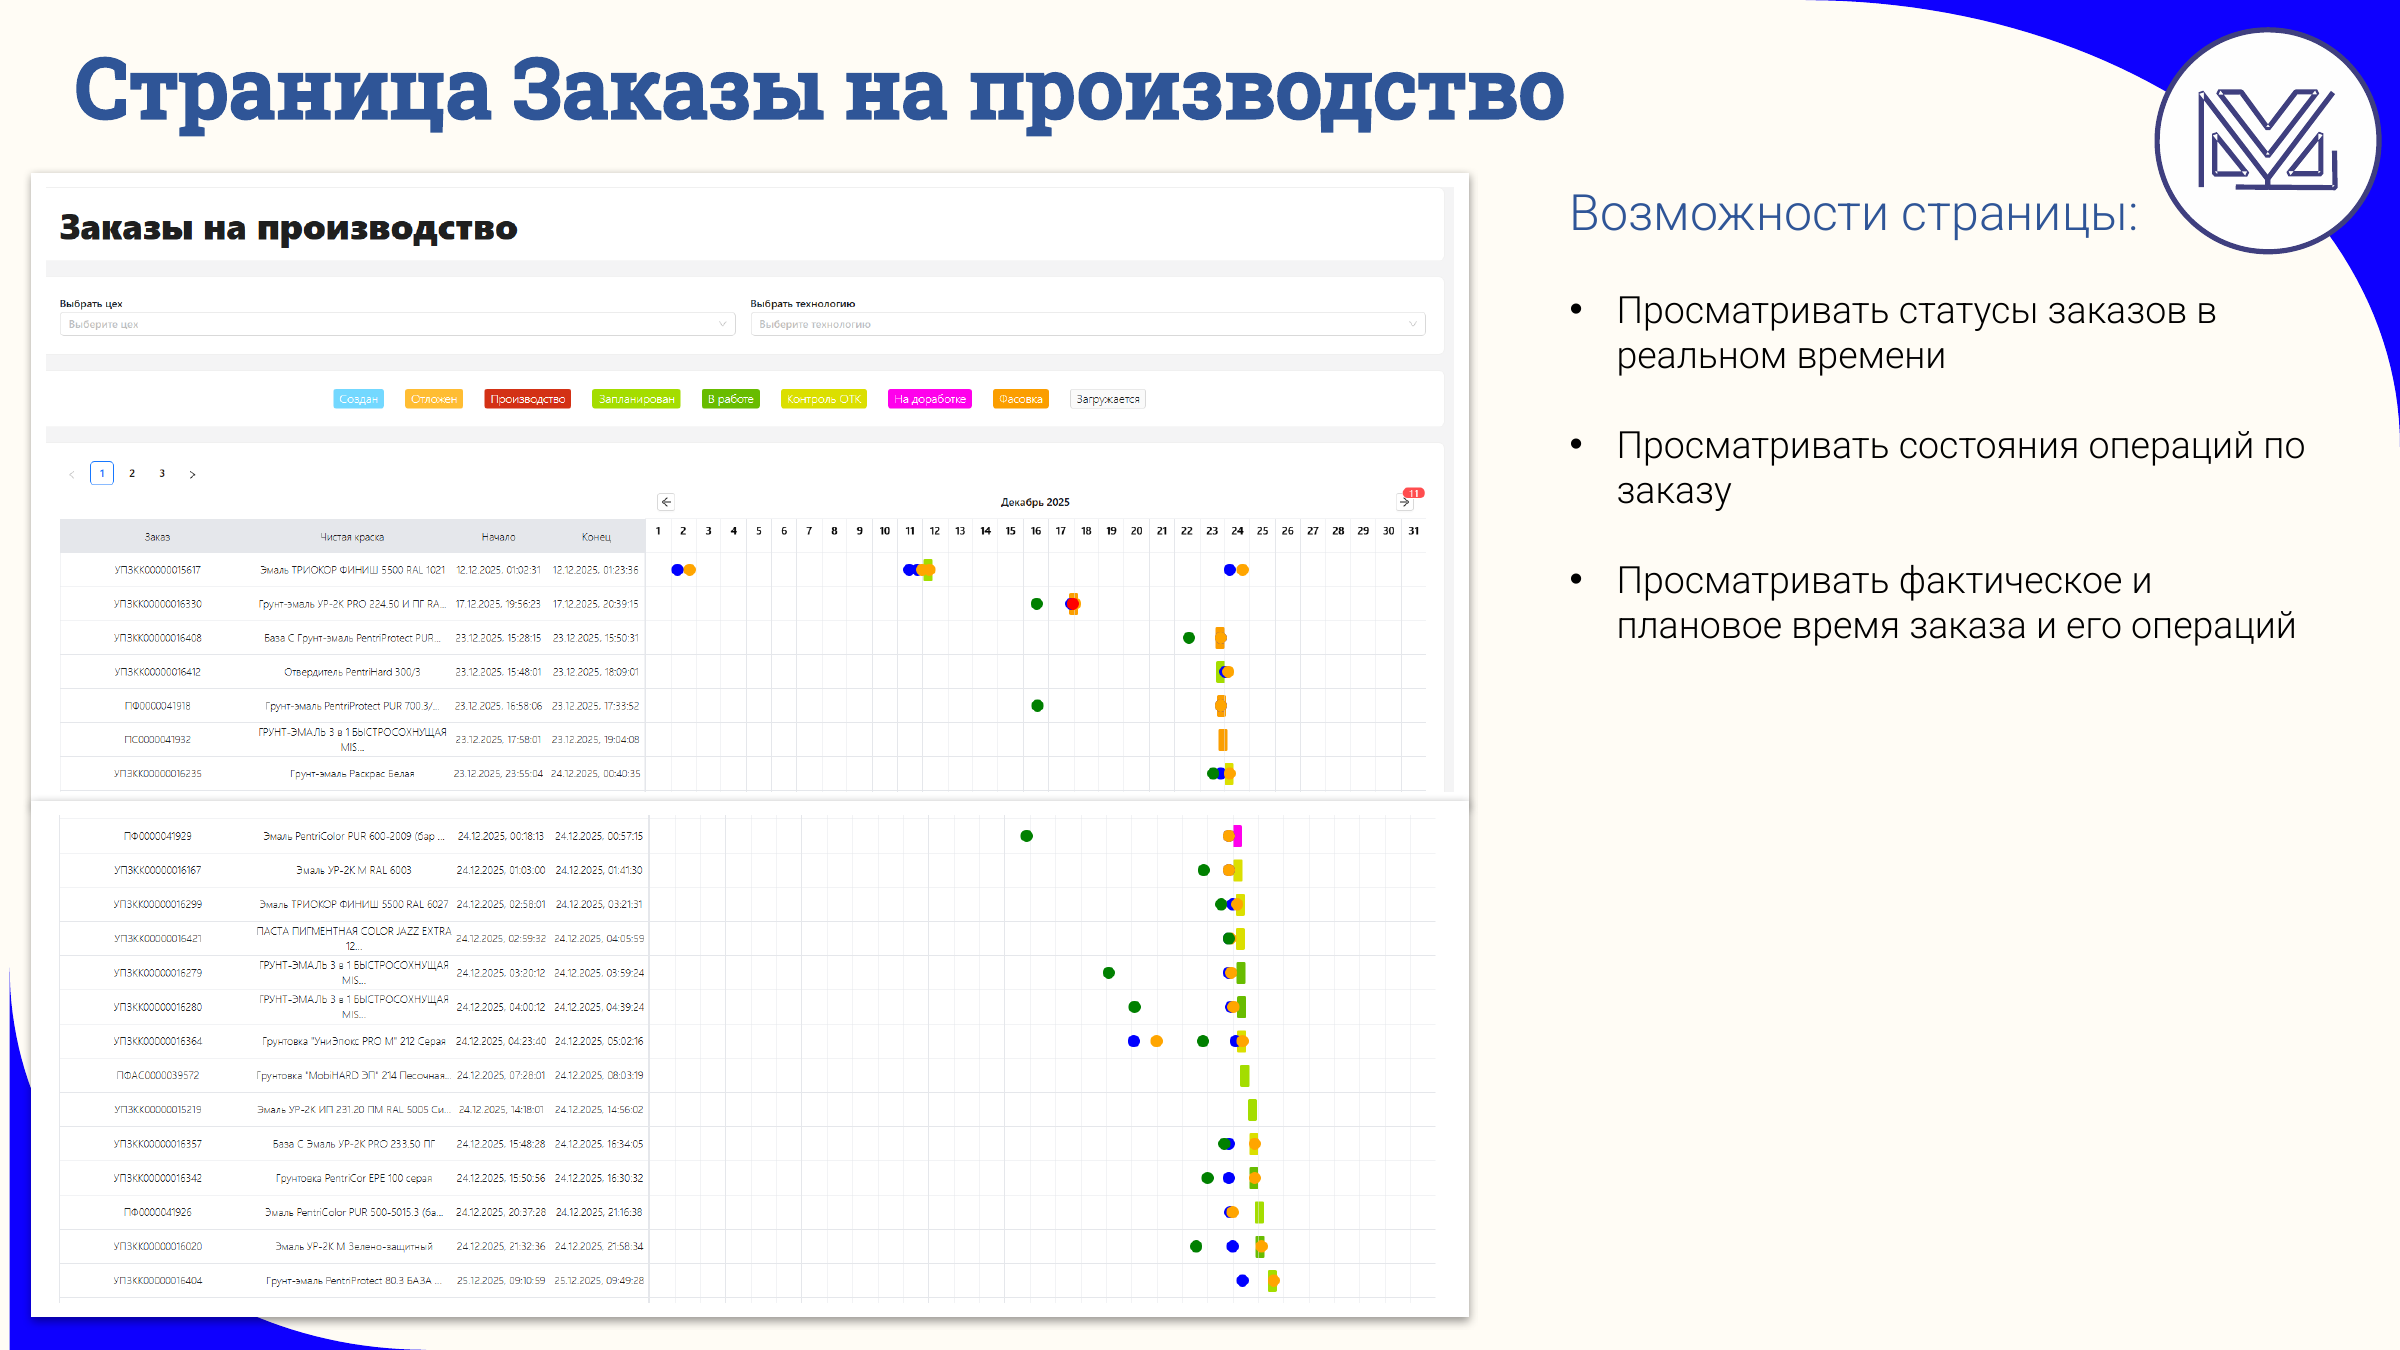Go to page 3 of the orders list

(x=161, y=473)
